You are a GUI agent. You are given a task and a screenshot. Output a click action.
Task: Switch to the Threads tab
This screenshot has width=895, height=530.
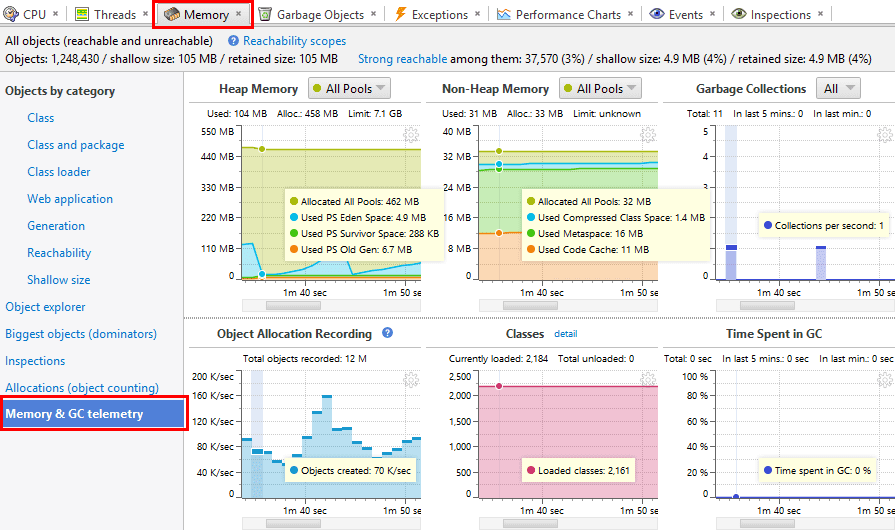106,14
